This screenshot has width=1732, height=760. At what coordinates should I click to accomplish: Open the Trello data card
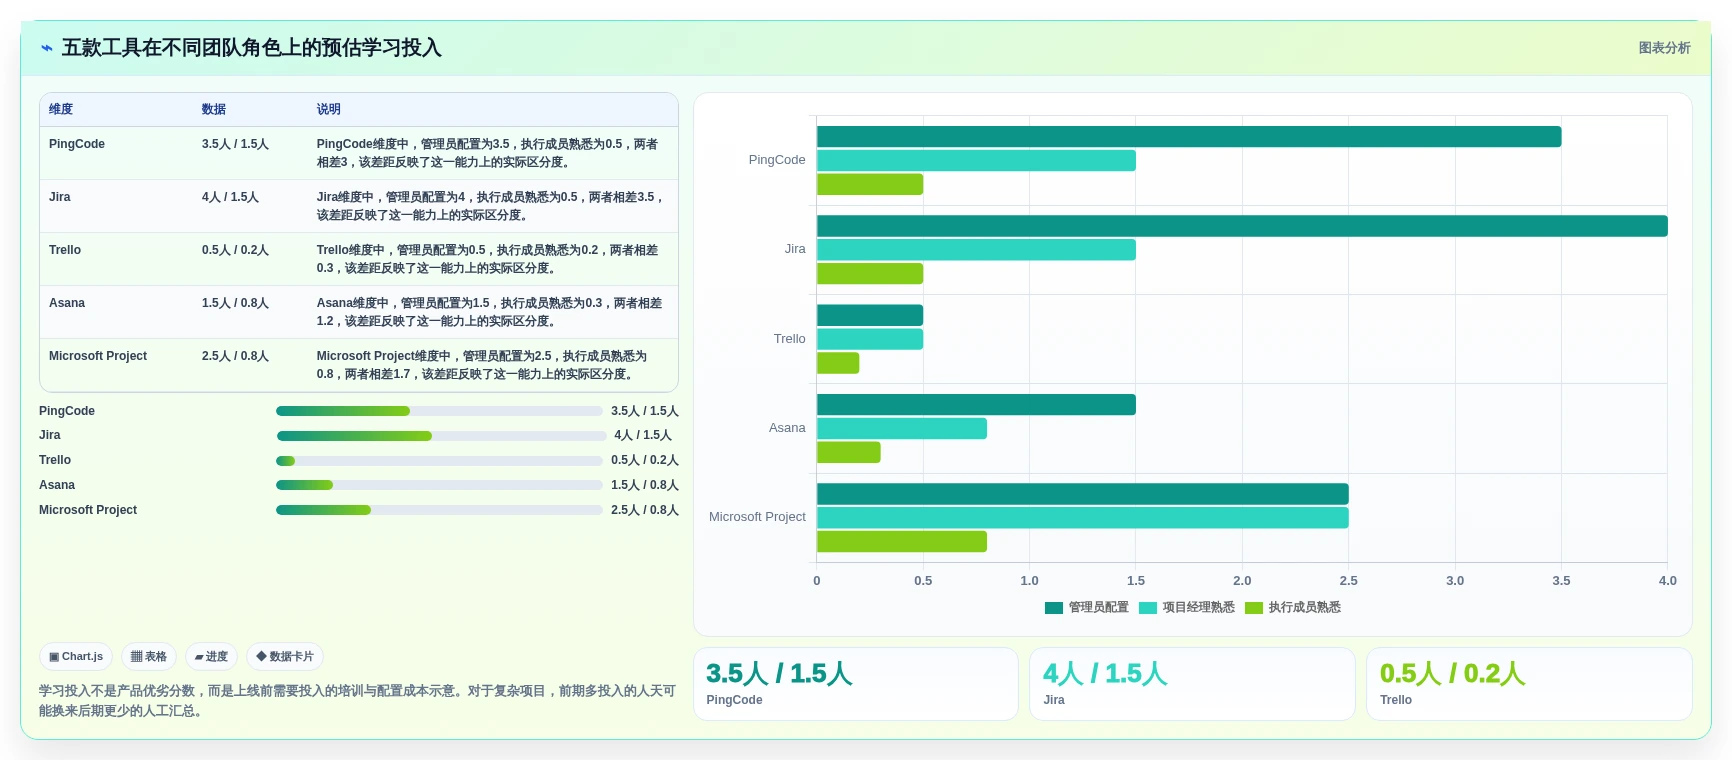[x=1529, y=684]
